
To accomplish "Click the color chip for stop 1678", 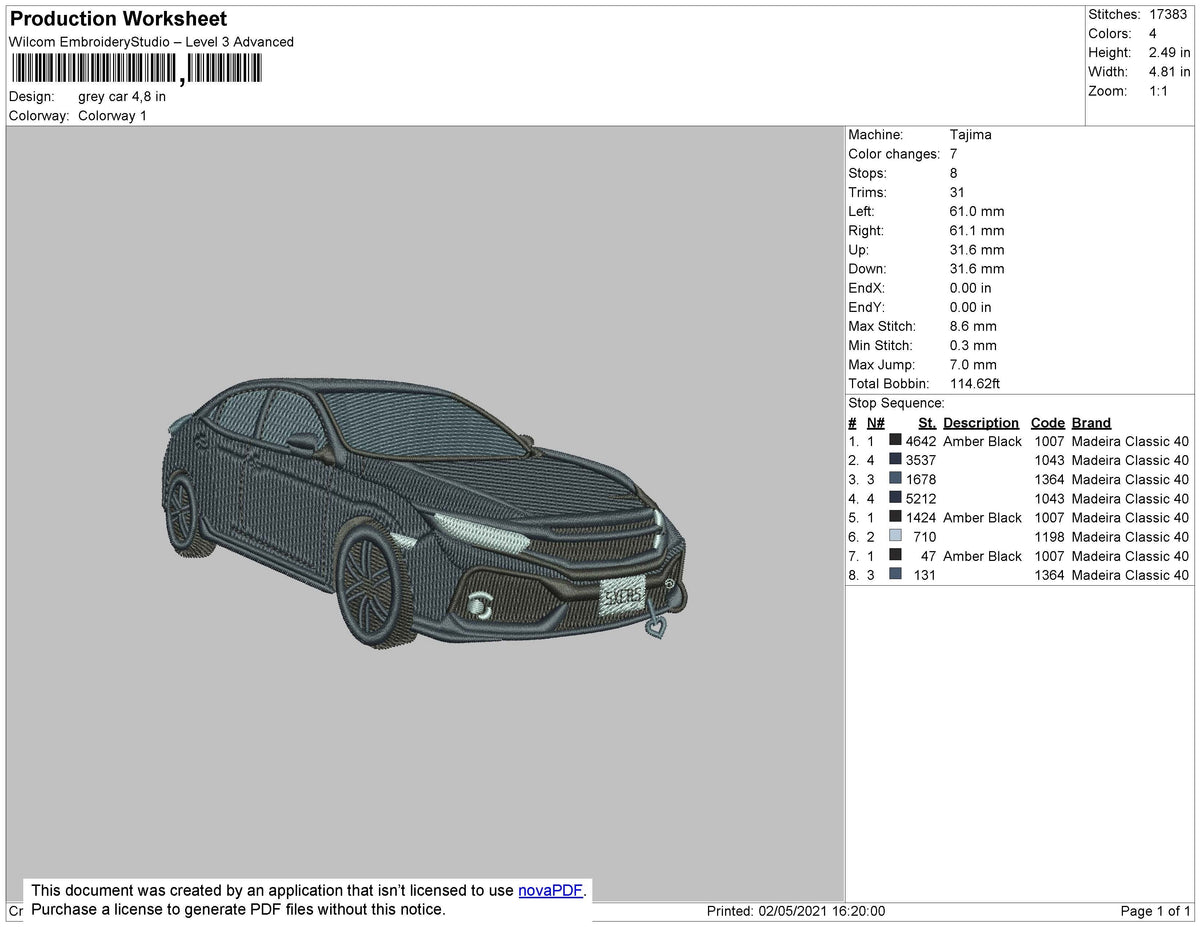I will coord(893,479).
